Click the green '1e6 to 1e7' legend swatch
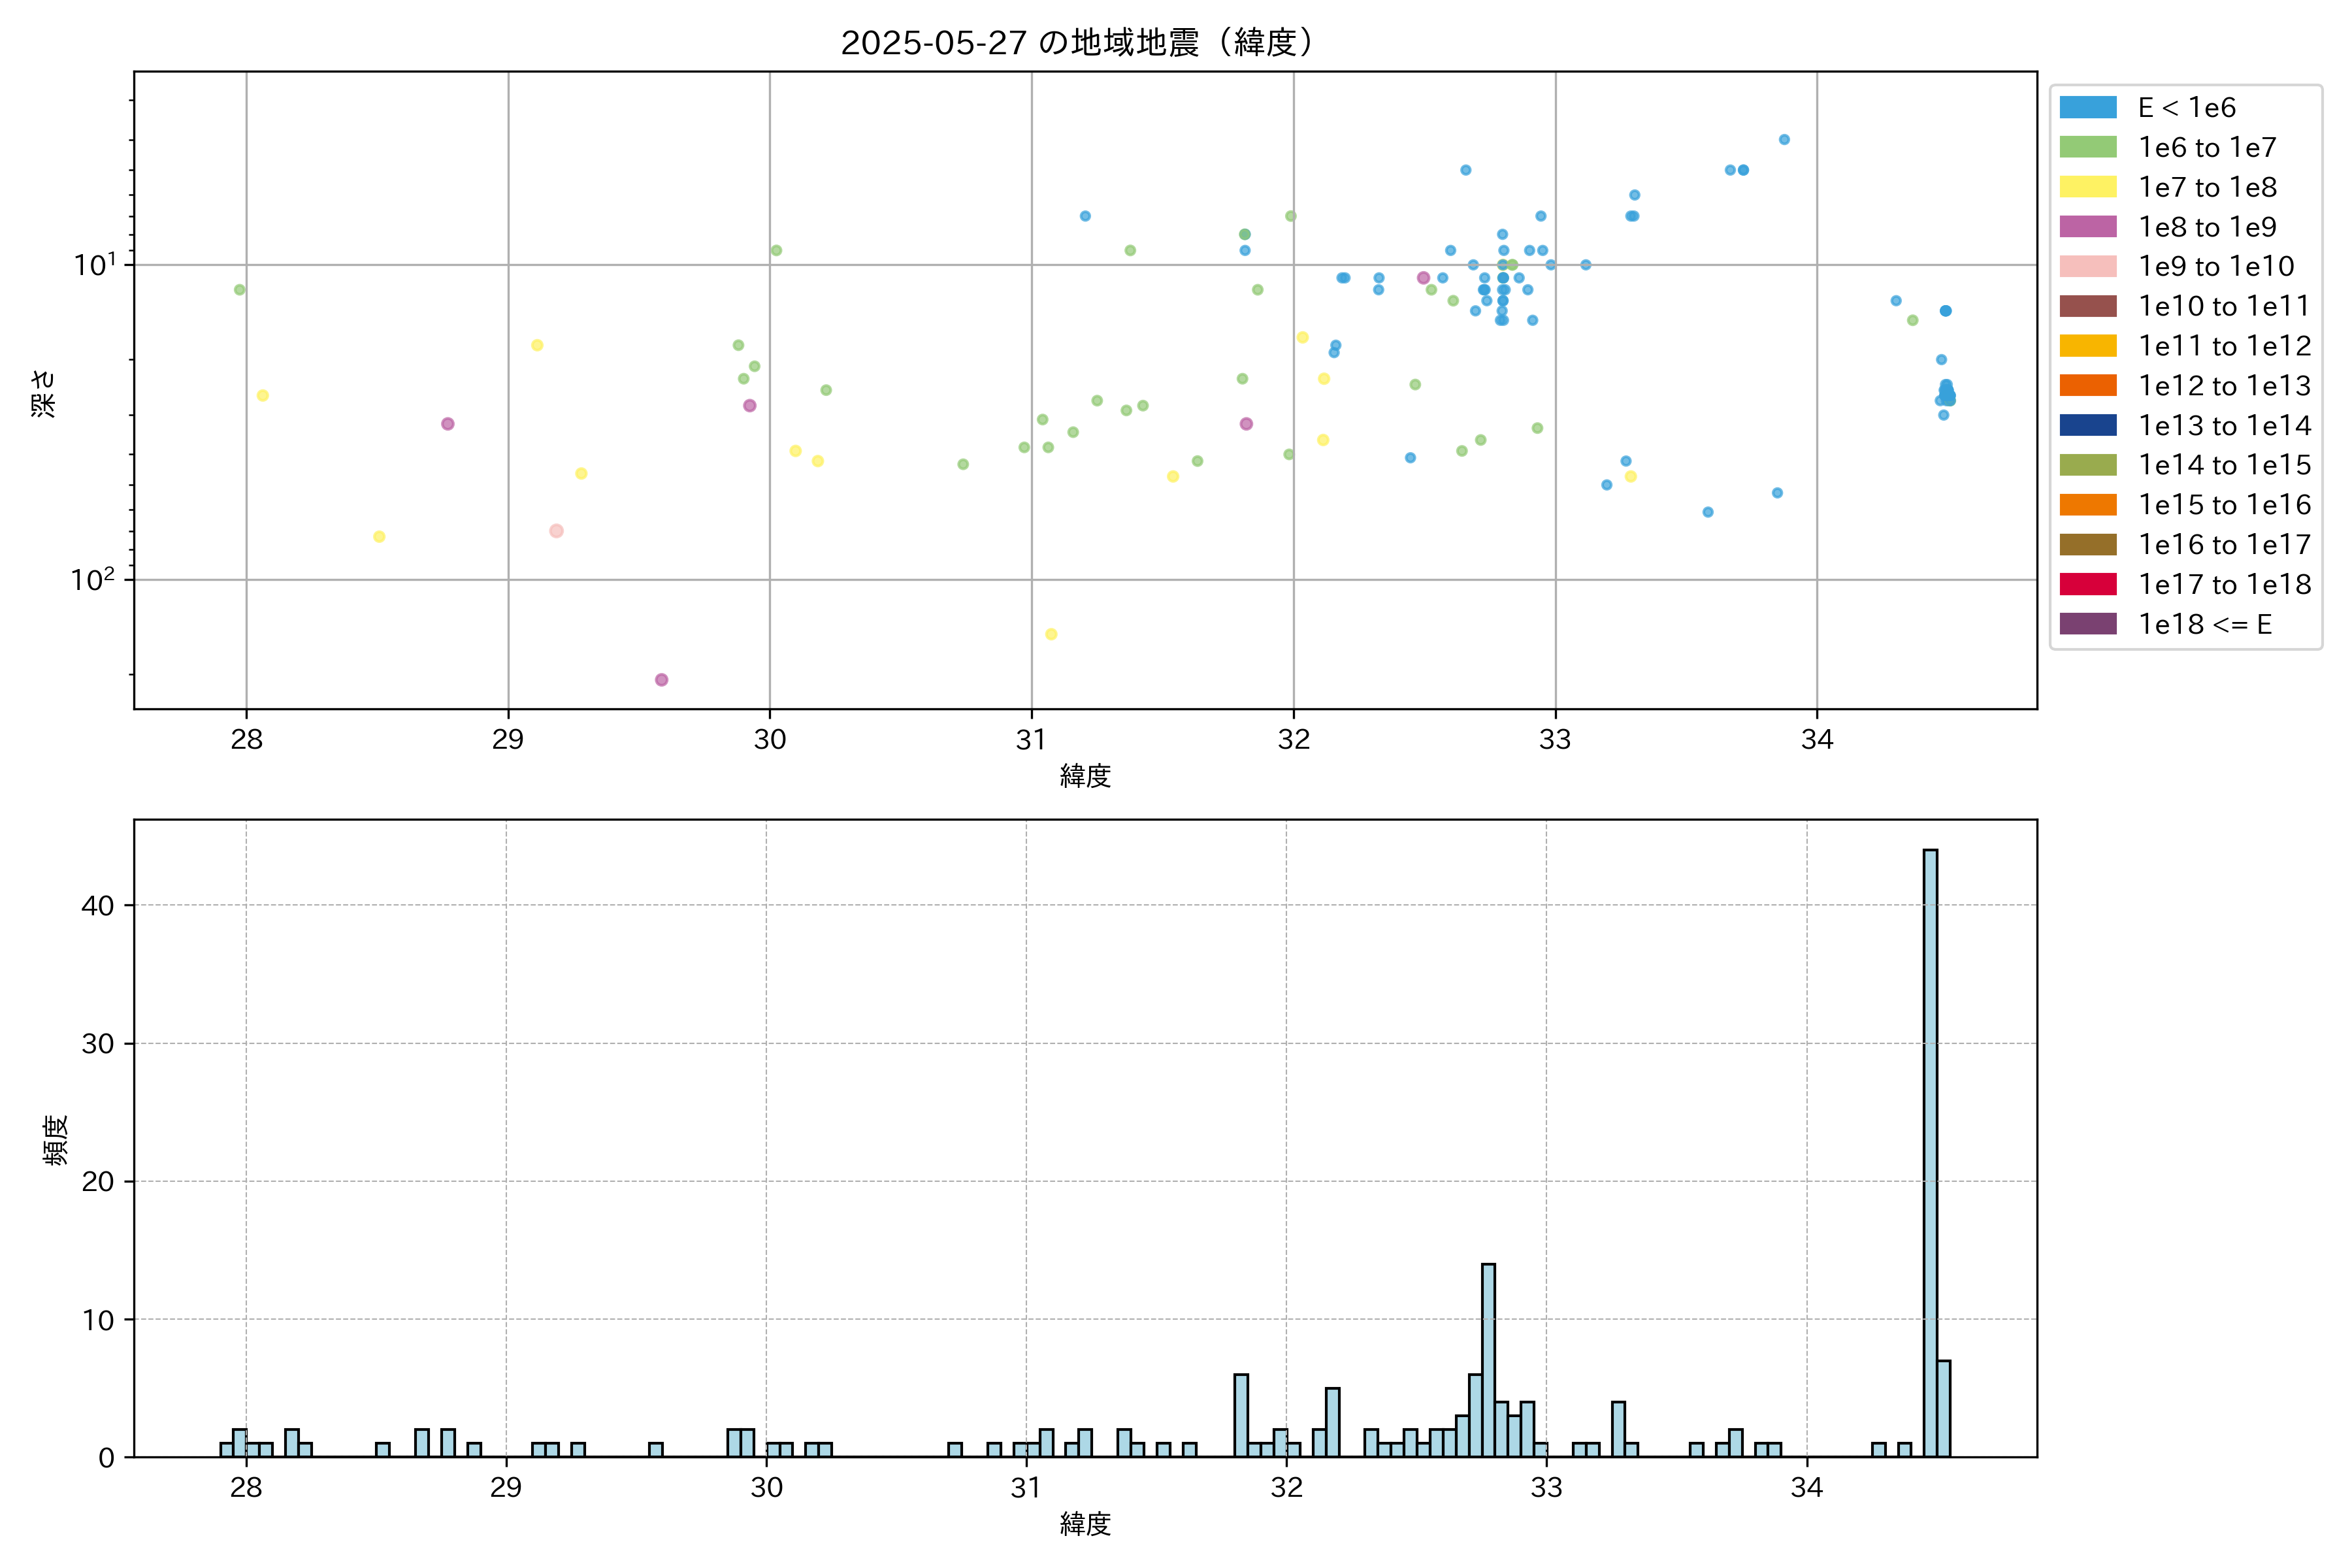The image size is (2352, 1568). (x=2087, y=147)
